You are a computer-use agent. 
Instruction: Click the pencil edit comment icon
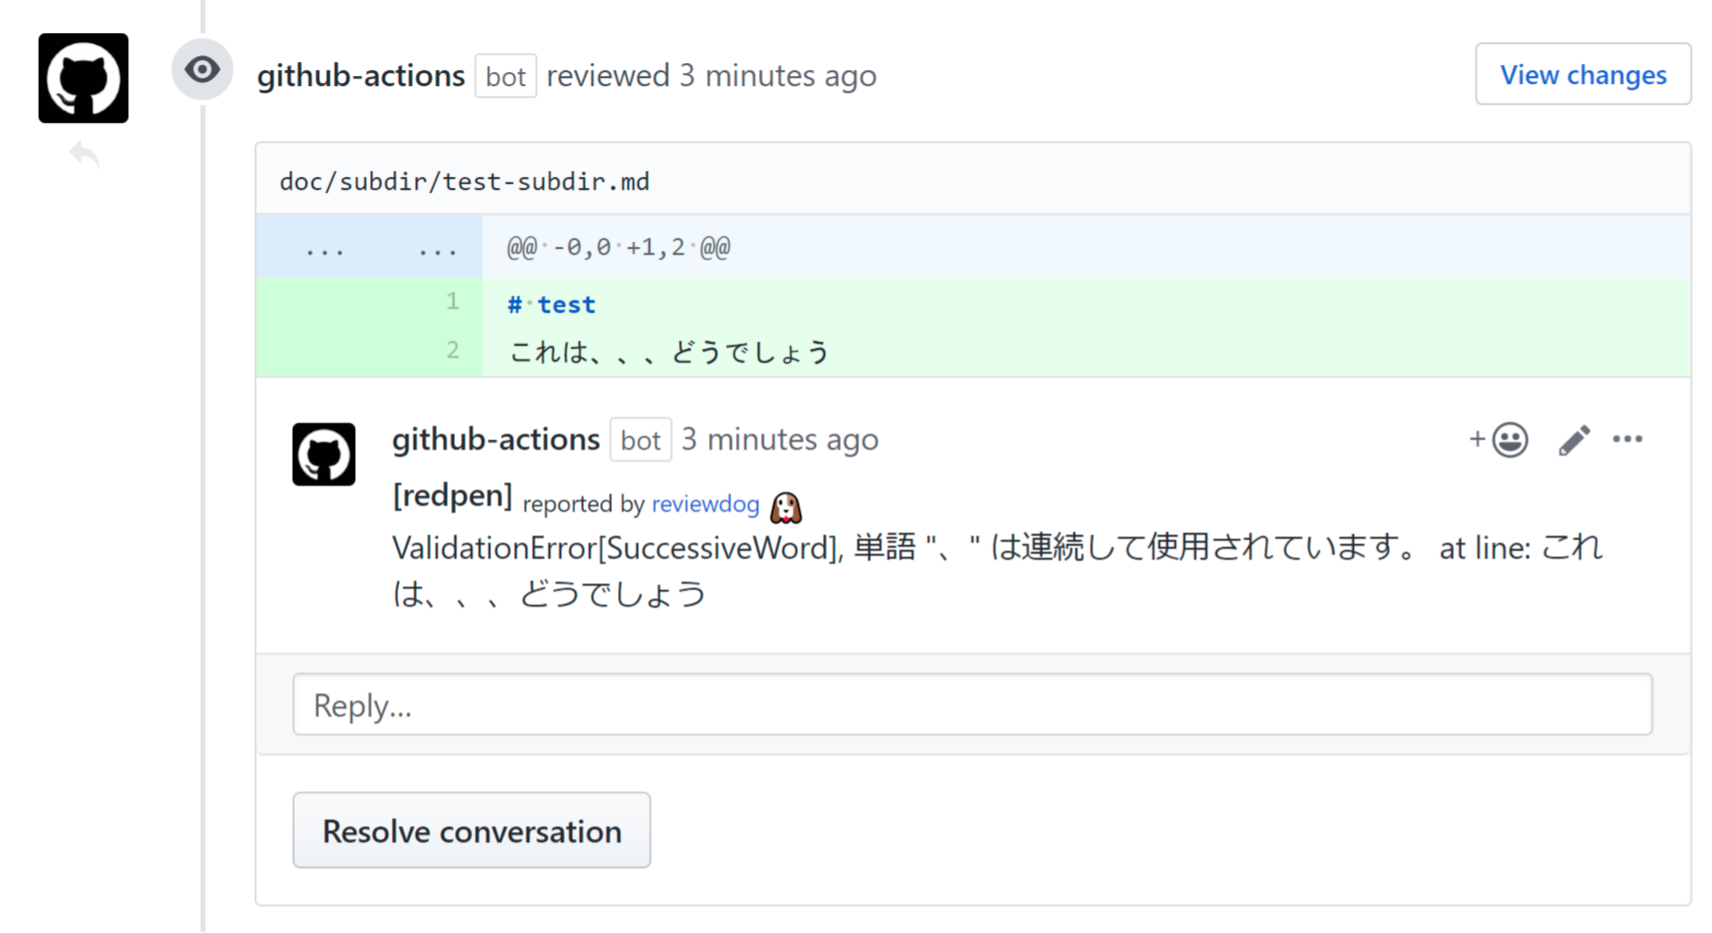click(1573, 440)
